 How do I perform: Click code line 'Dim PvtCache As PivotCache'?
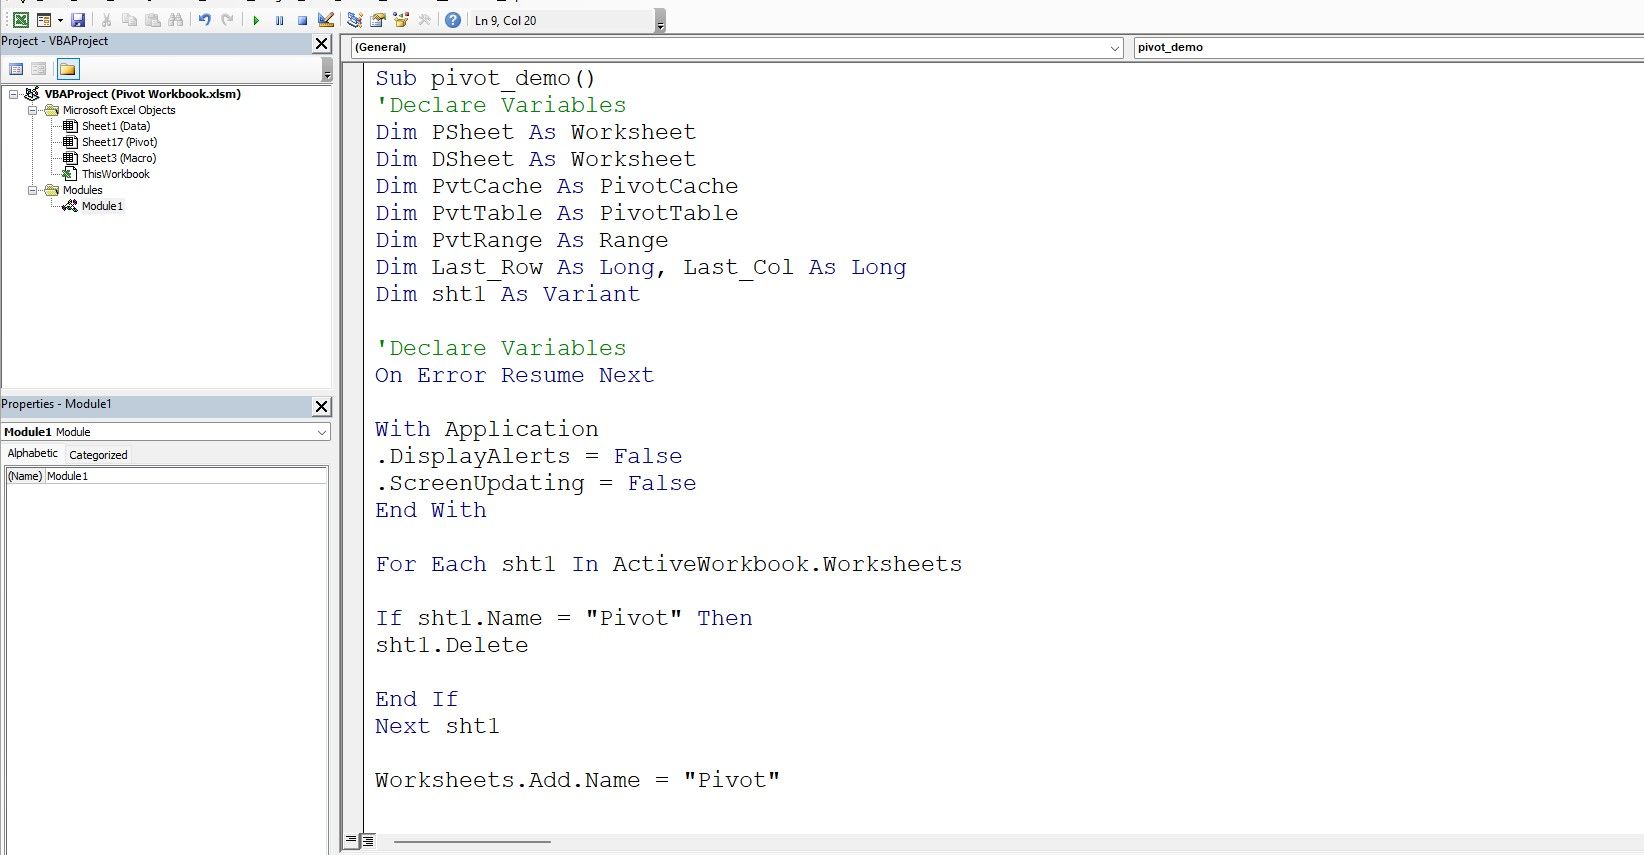tap(556, 186)
